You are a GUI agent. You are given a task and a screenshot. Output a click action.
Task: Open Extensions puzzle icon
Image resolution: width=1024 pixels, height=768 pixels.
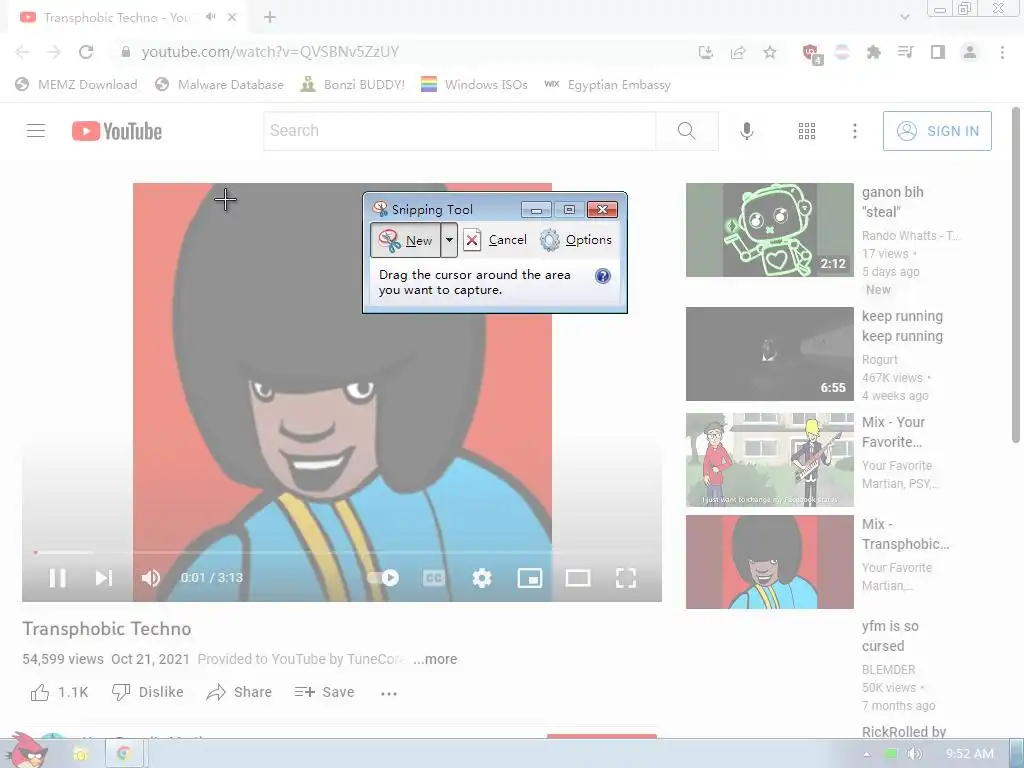(874, 52)
